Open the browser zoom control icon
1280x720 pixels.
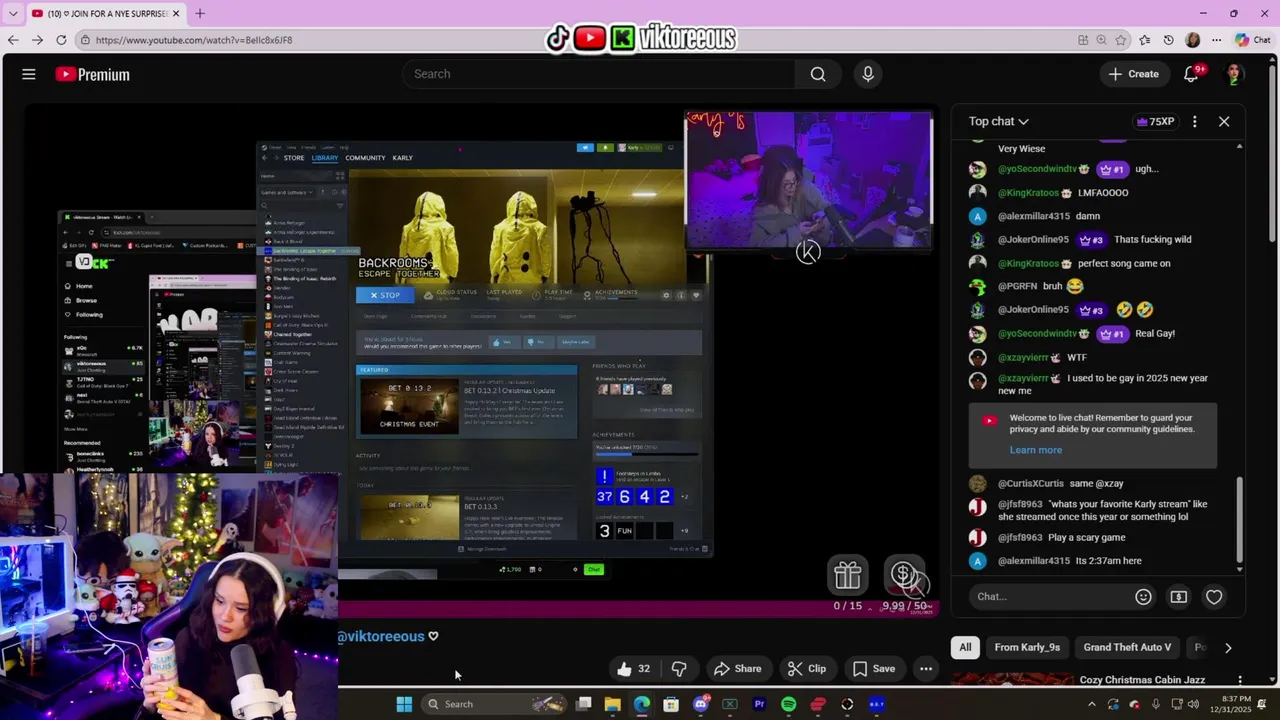1101,40
